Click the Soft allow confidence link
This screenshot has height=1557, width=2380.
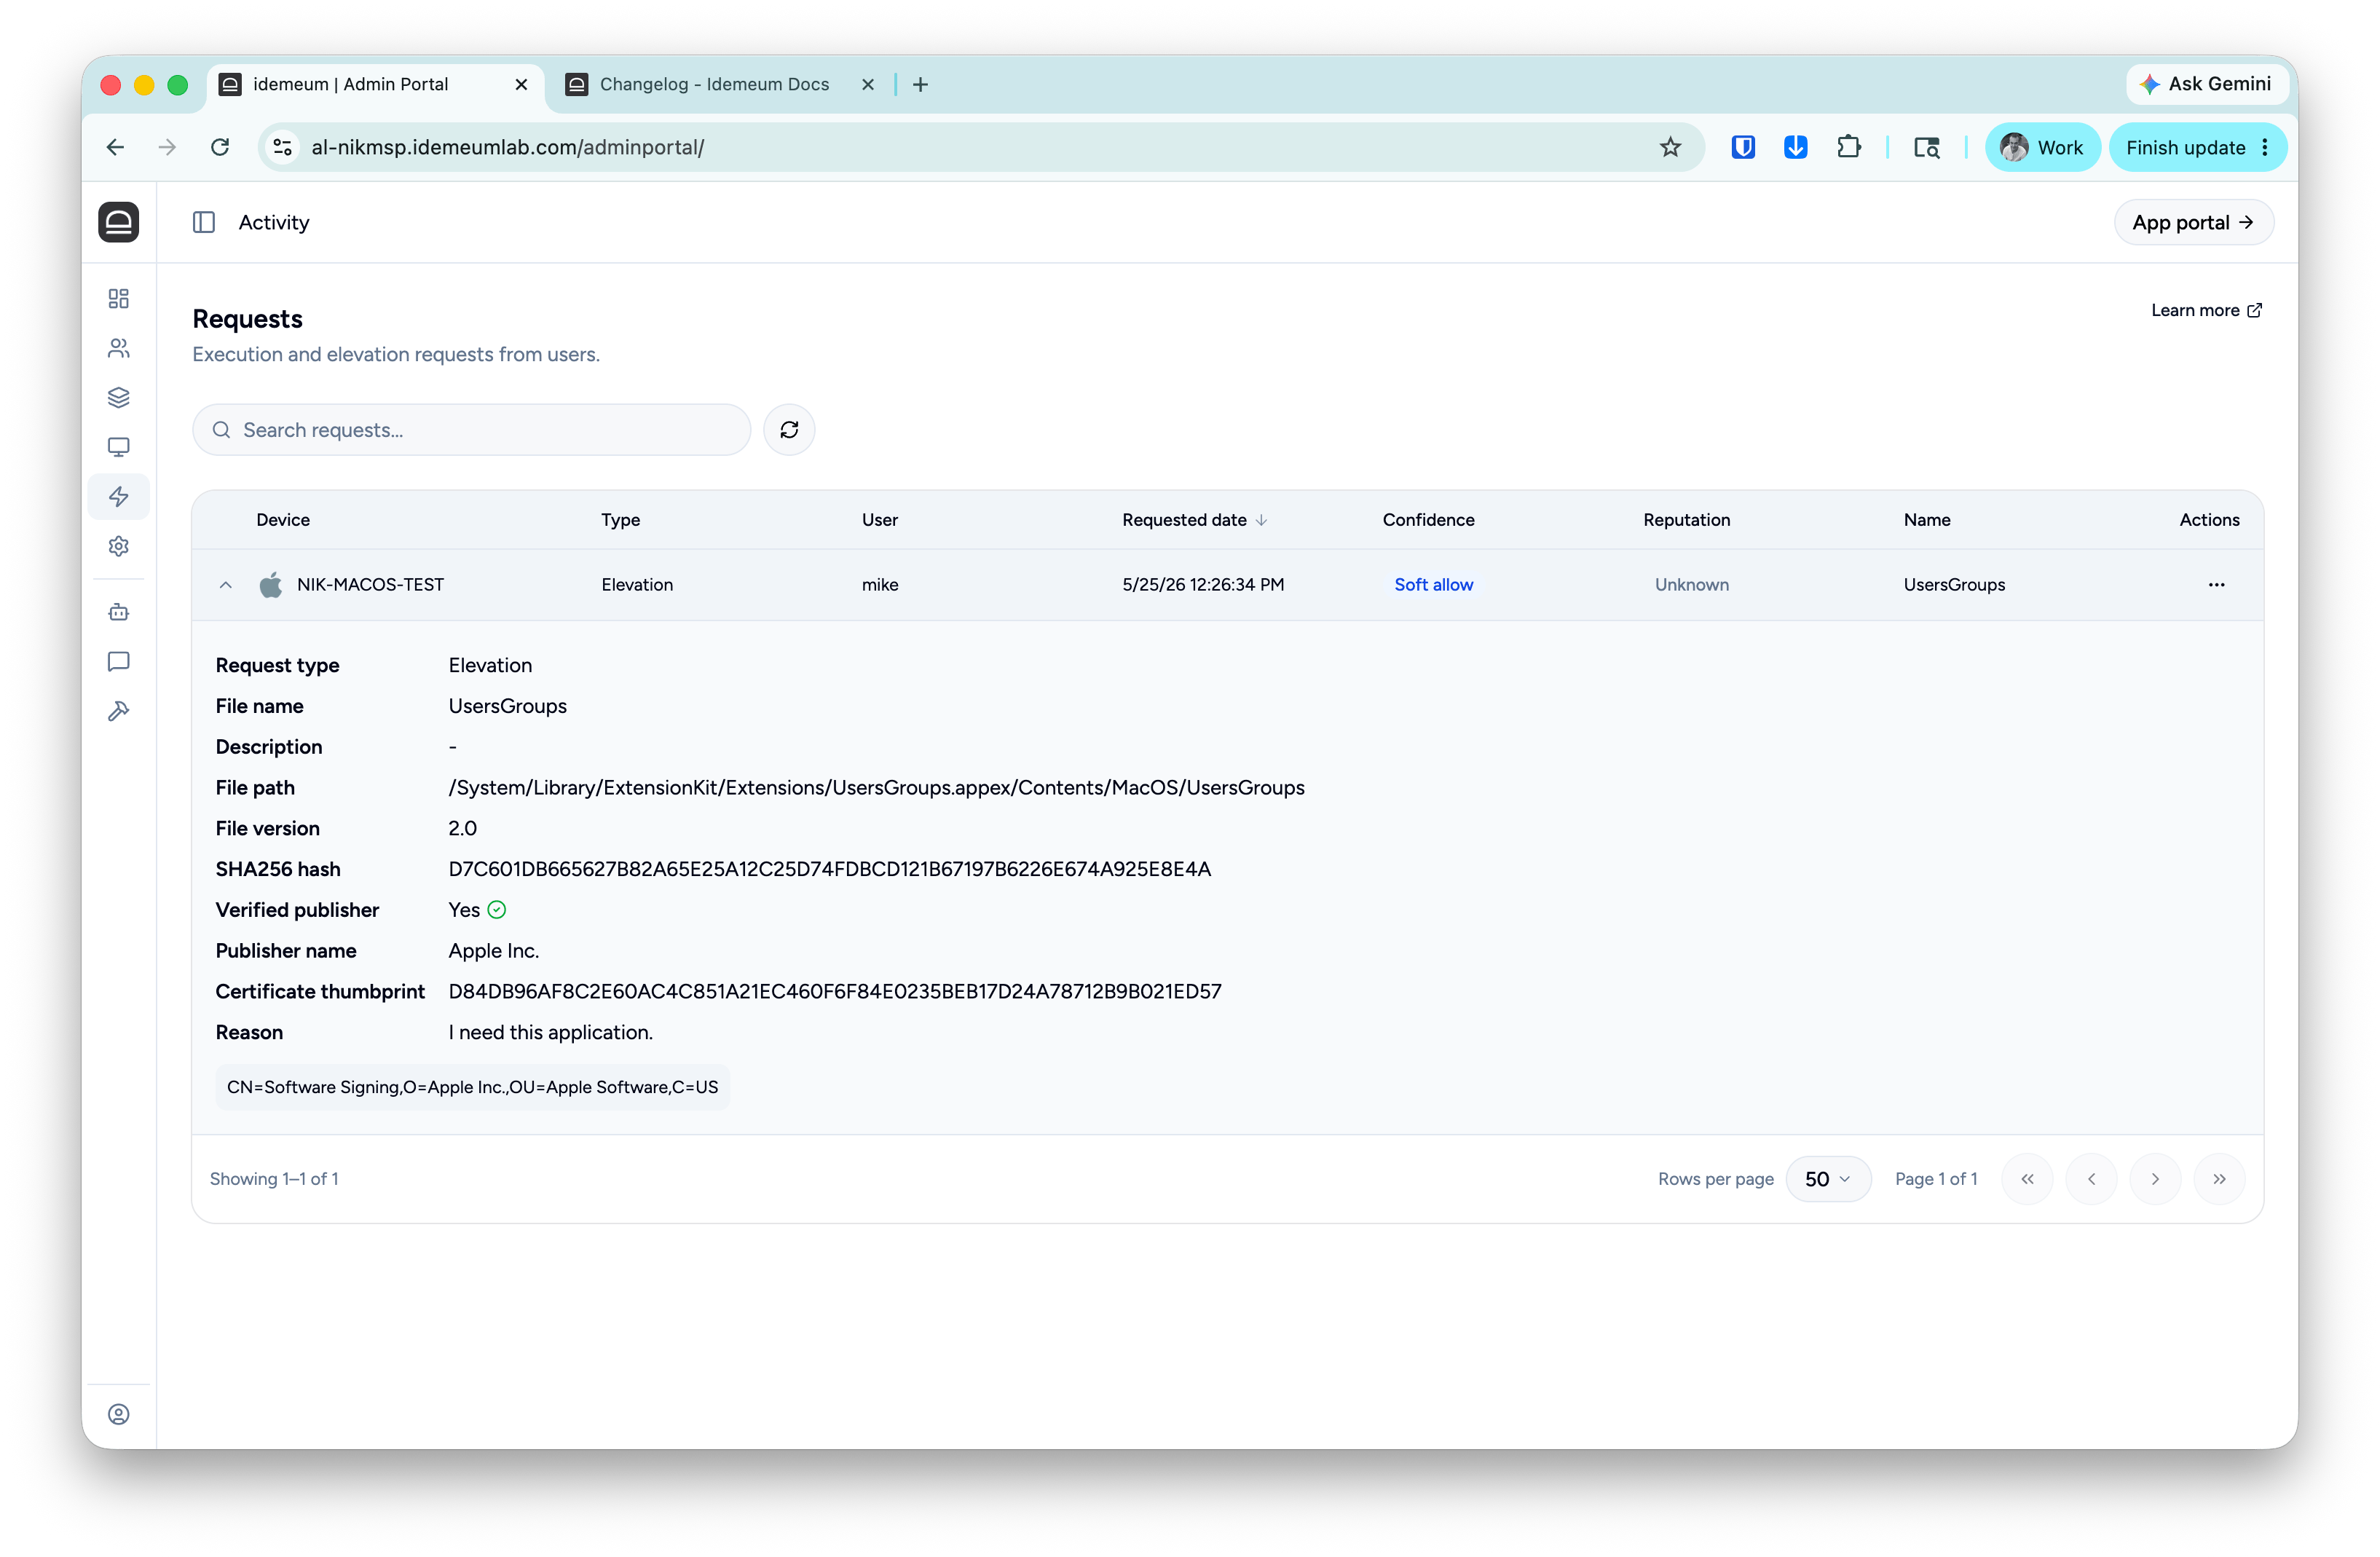pyautogui.click(x=1433, y=584)
